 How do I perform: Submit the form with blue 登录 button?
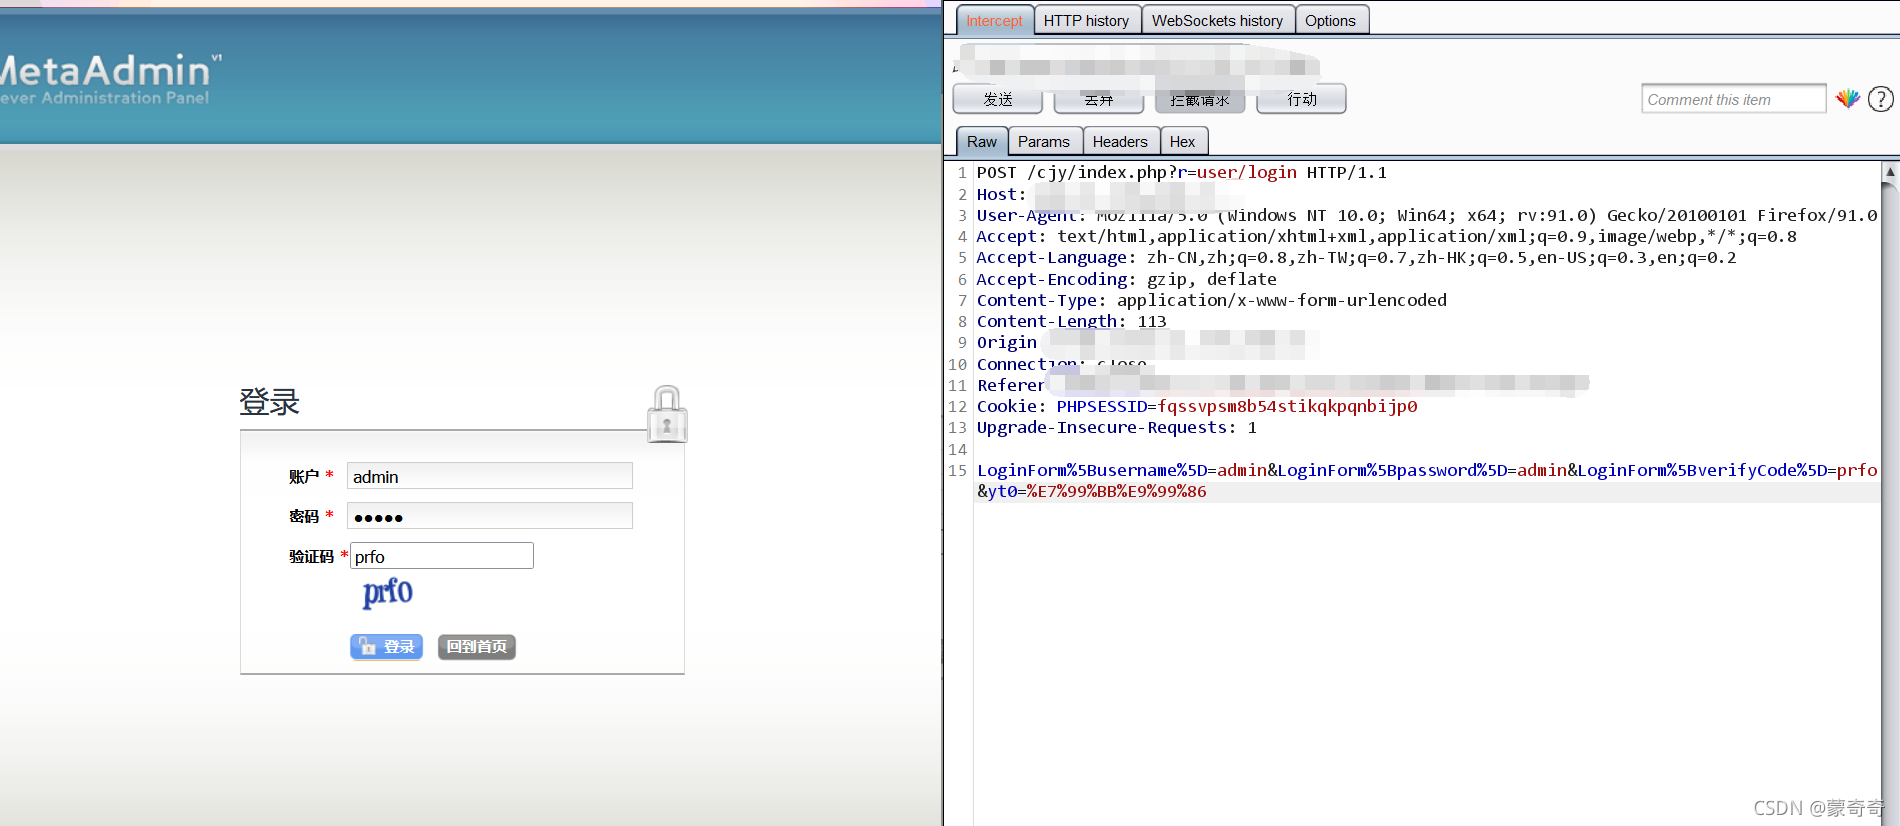pos(386,647)
